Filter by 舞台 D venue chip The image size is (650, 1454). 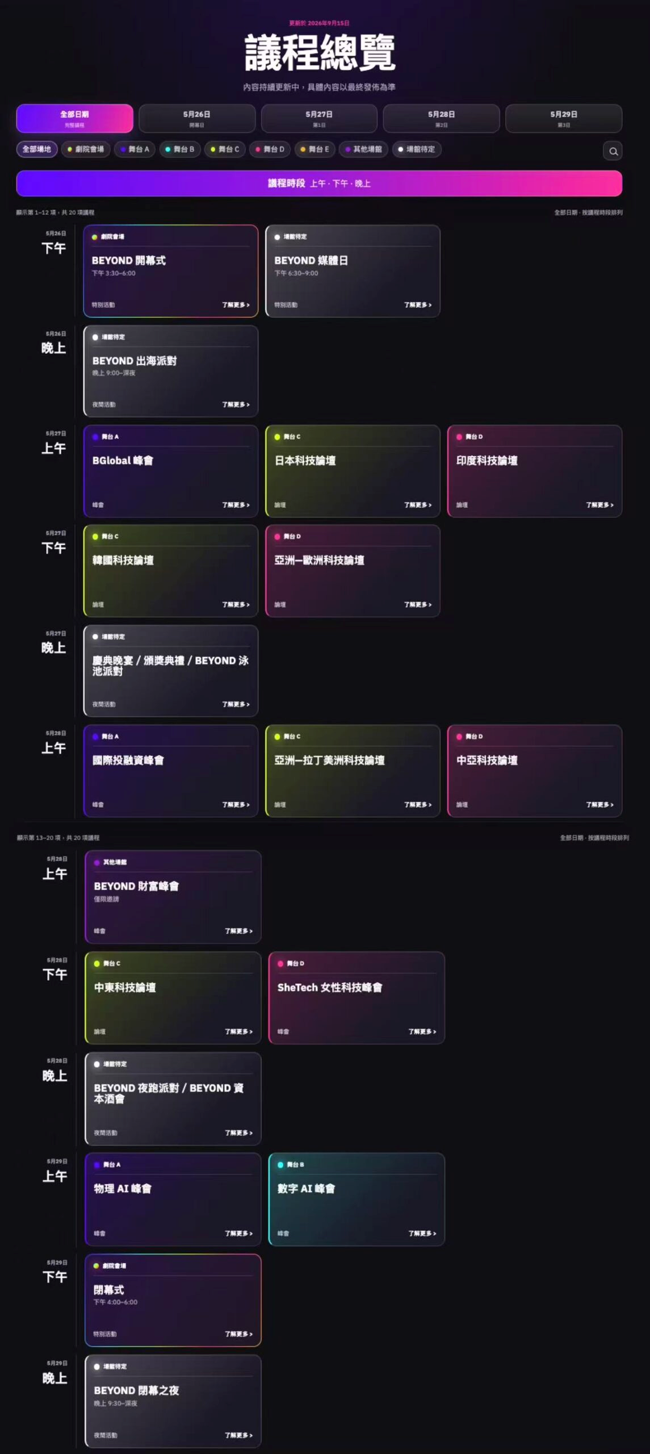pyautogui.click(x=270, y=149)
